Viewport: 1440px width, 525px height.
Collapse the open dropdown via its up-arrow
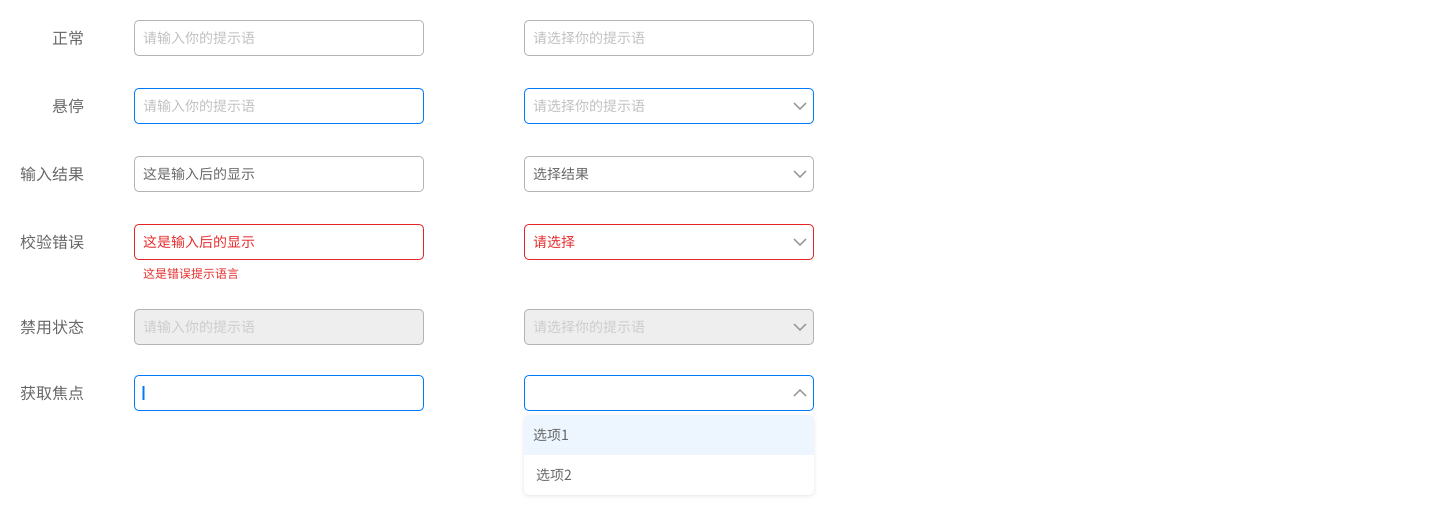(x=800, y=393)
